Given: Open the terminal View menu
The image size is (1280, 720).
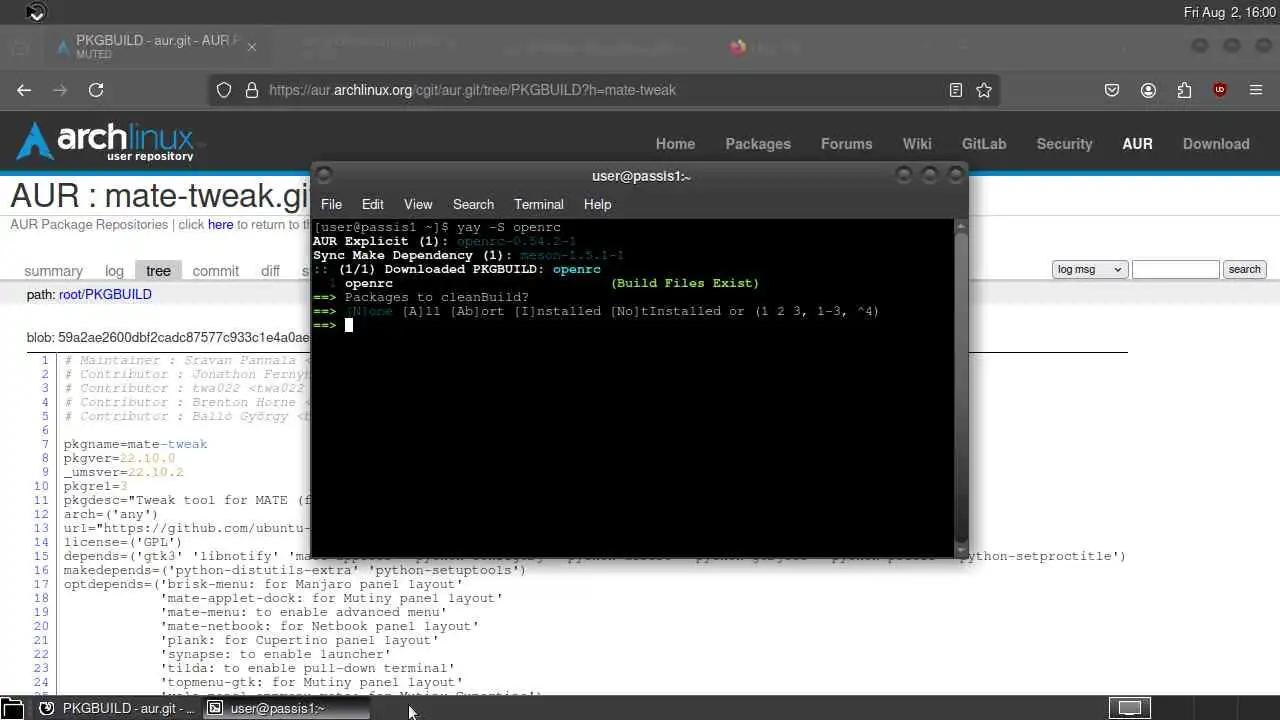Looking at the screenshot, I should 418,204.
